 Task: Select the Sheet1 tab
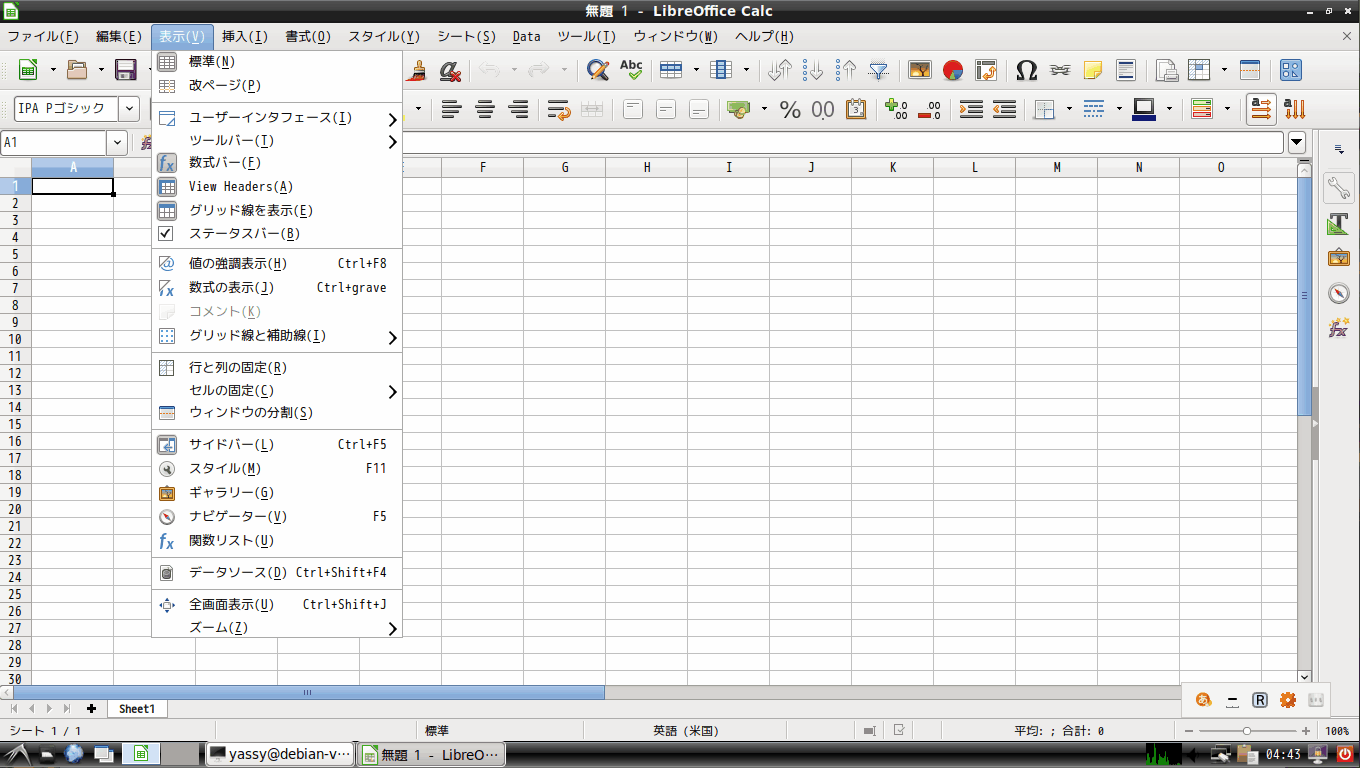click(x=137, y=708)
